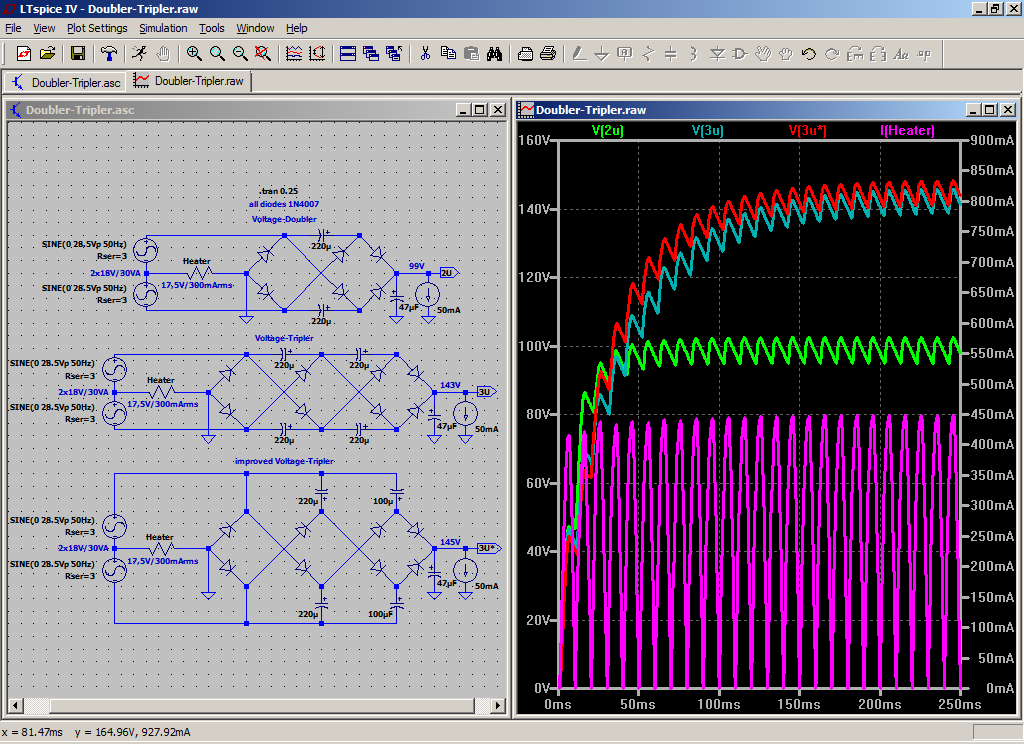This screenshot has width=1024, height=744.
Task: Click the Cut scissors icon
Action: point(425,53)
